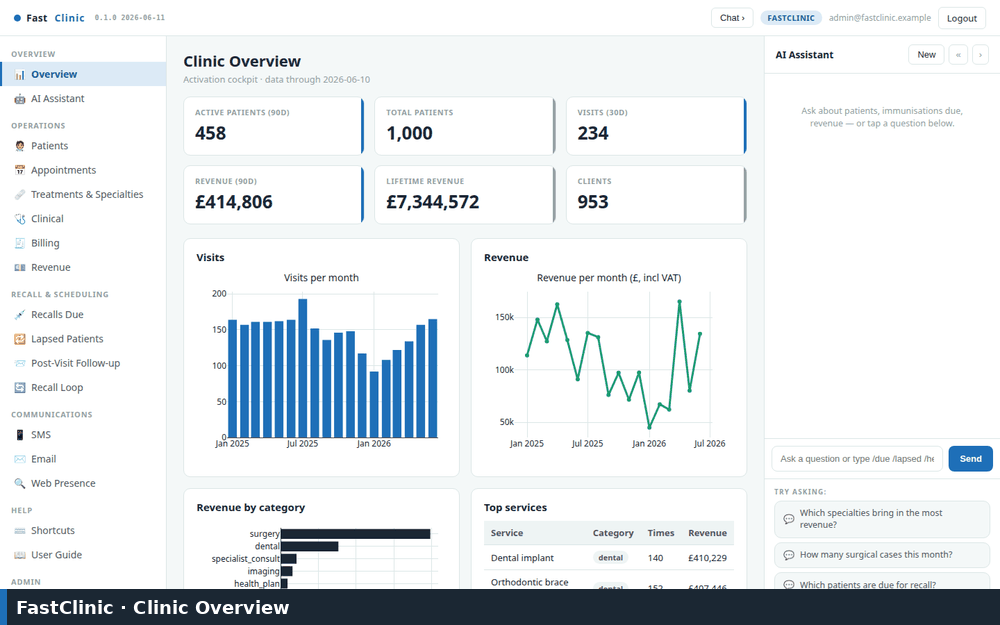Click the blue dot logo next to FastClinic

(x=17, y=18)
